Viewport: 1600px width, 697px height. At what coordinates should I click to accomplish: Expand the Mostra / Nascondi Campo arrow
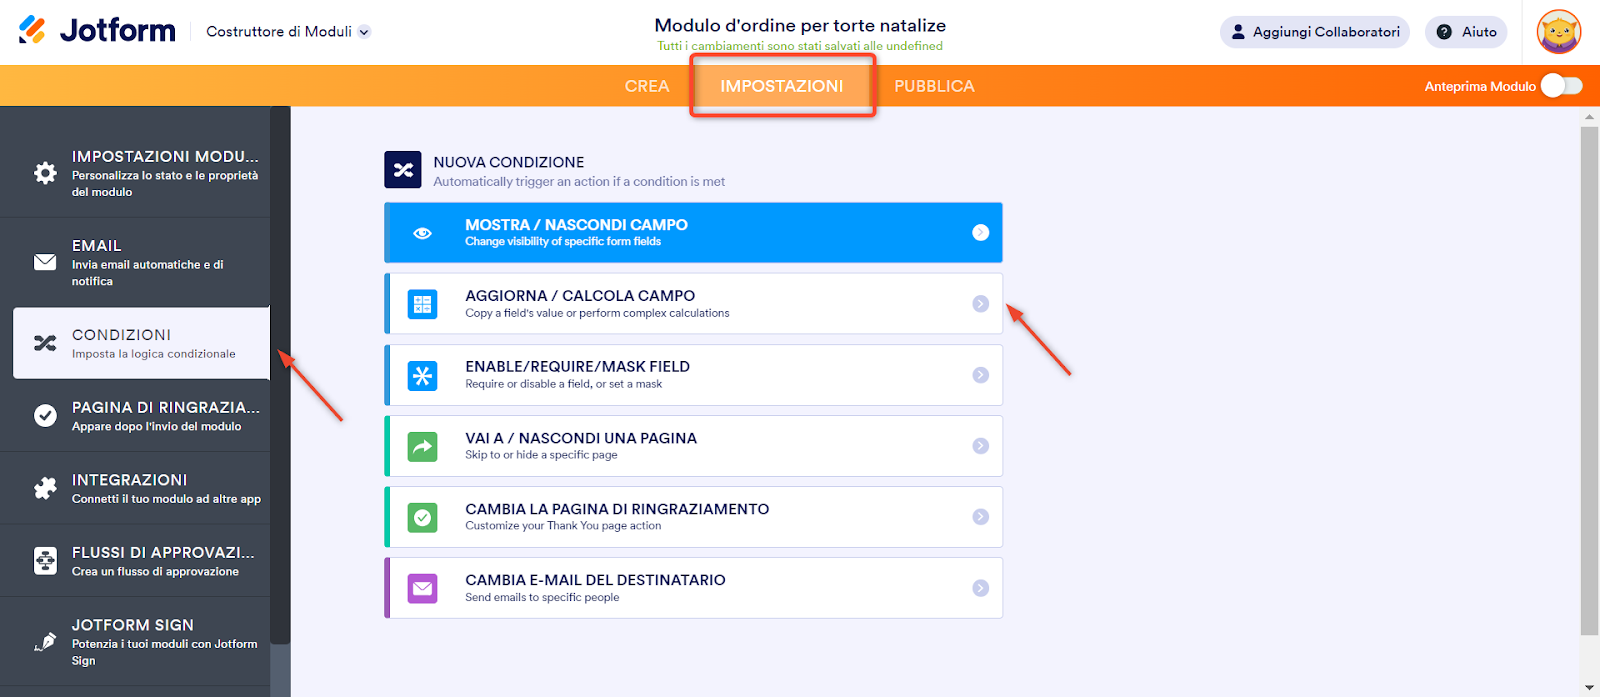[x=980, y=233]
